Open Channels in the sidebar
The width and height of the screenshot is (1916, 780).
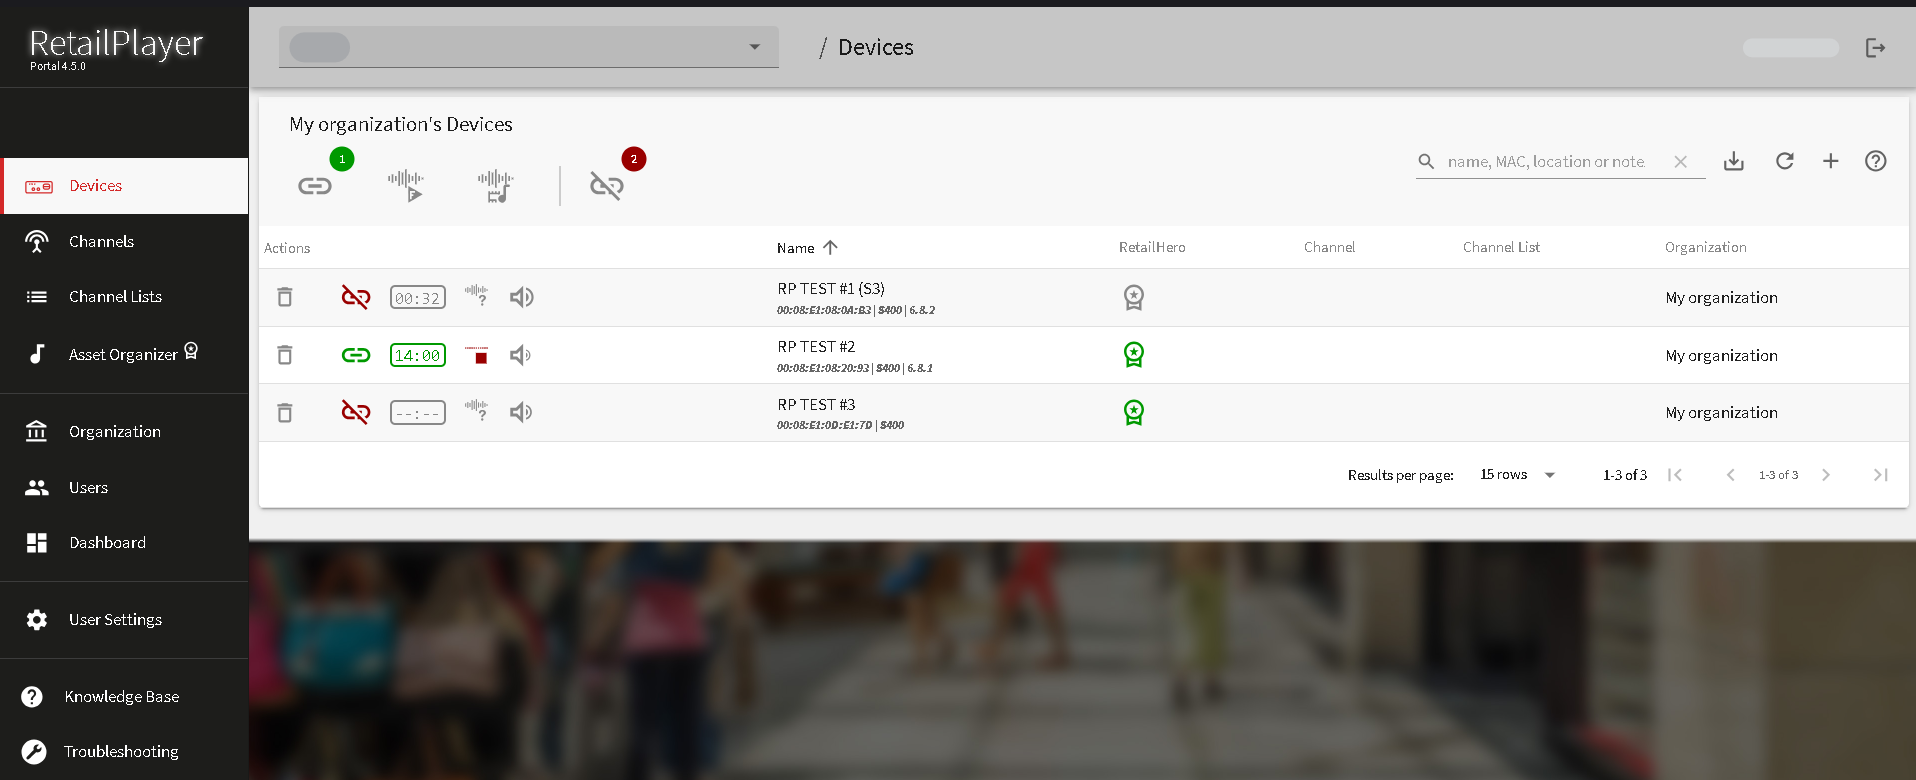pos(101,241)
